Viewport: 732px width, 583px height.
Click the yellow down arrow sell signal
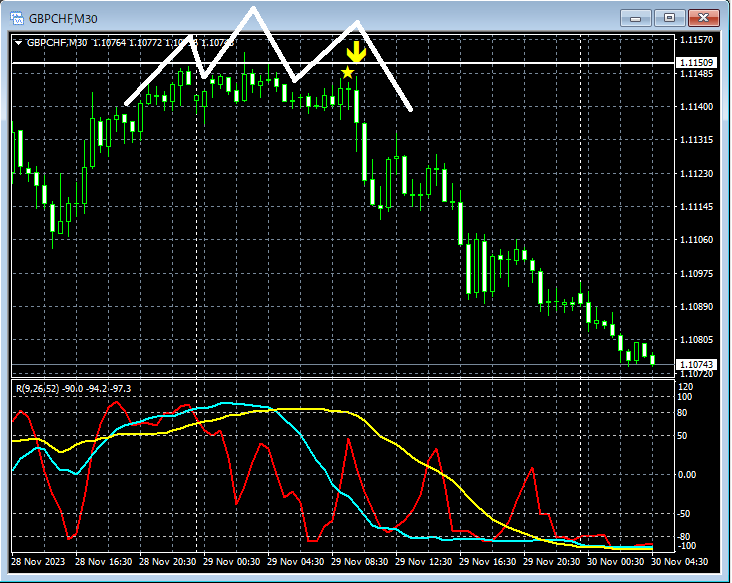[355, 52]
